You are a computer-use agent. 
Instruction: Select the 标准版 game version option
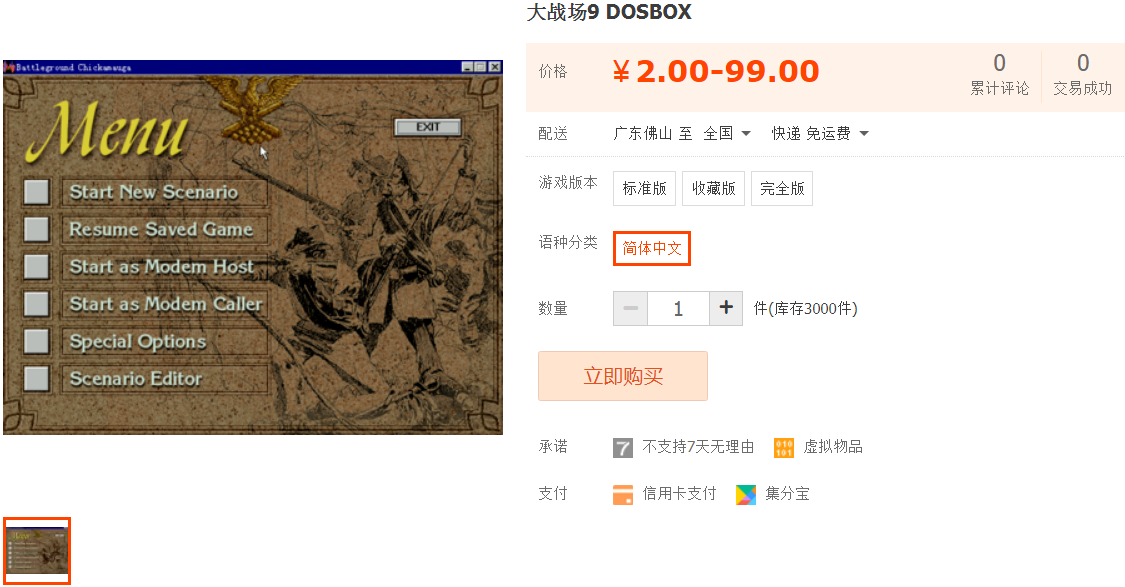click(644, 189)
